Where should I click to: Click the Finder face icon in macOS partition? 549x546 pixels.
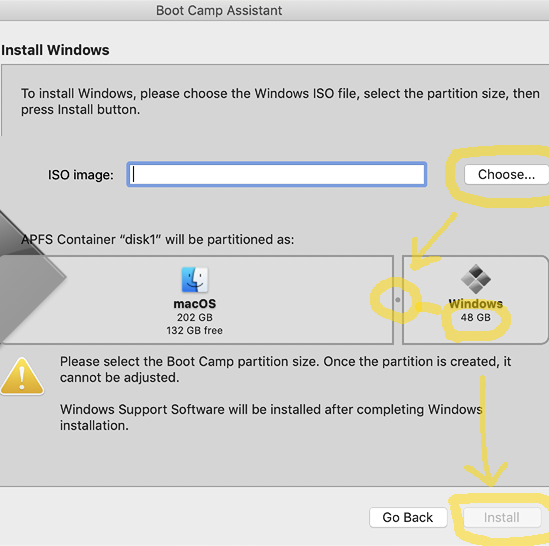click(x=195, y=279)
